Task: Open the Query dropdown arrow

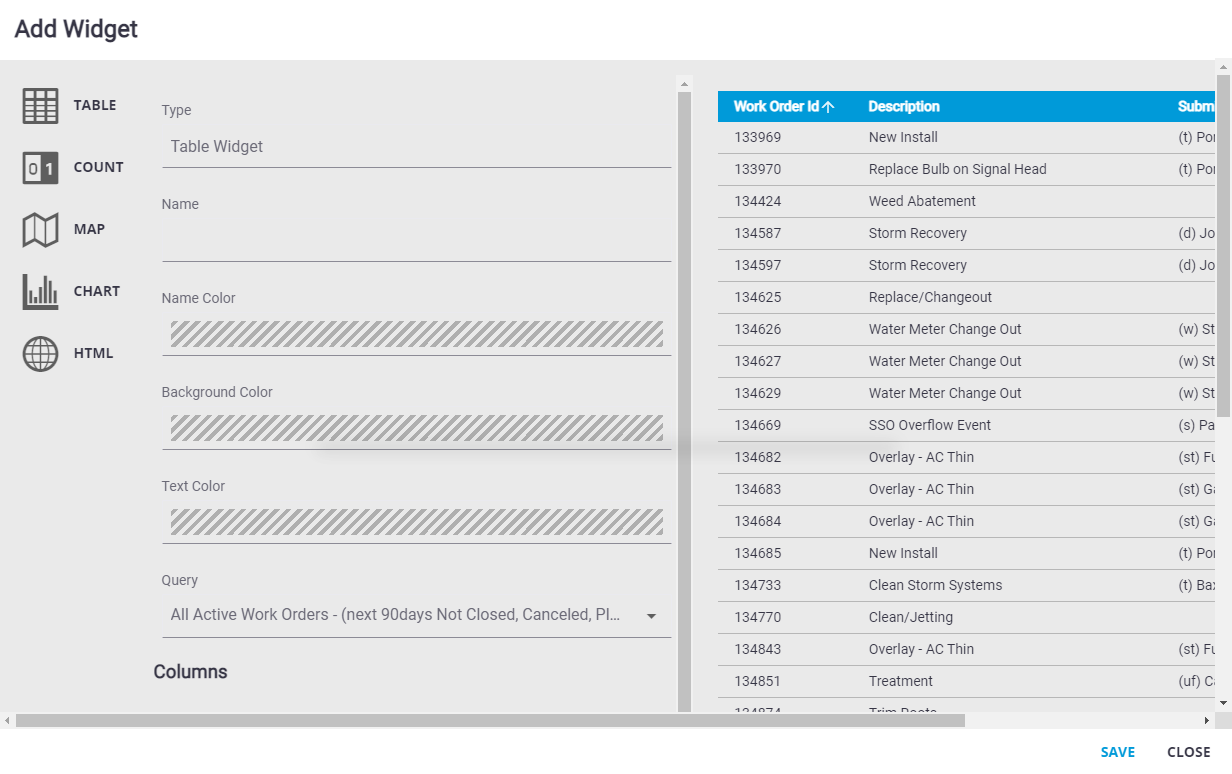Action: click(651, 616)
